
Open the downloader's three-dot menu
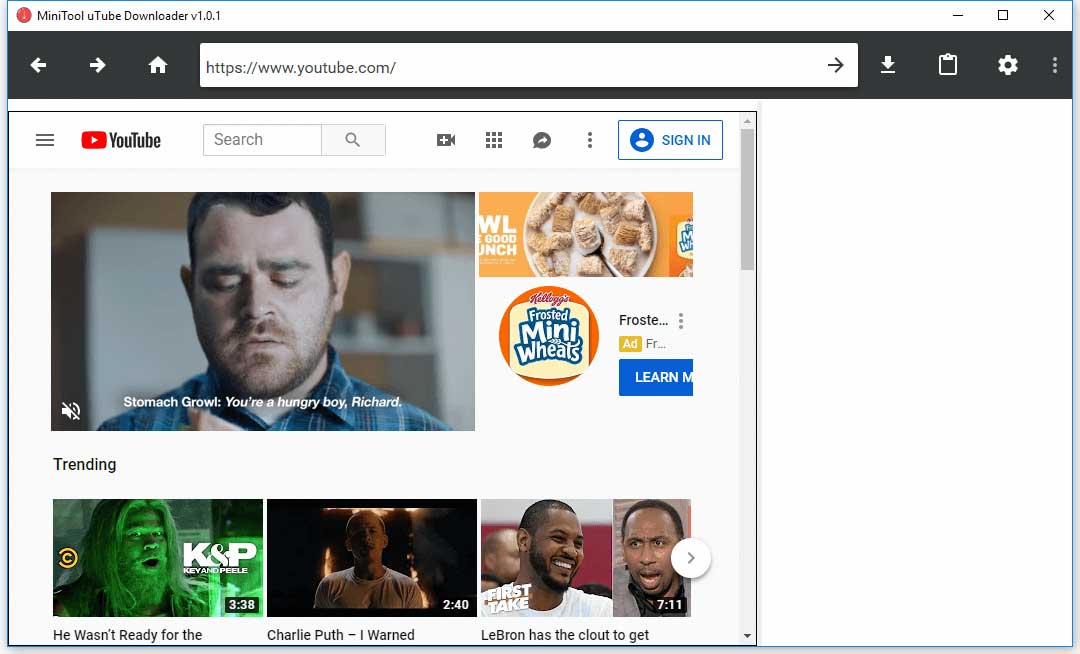pos(1055,65)
